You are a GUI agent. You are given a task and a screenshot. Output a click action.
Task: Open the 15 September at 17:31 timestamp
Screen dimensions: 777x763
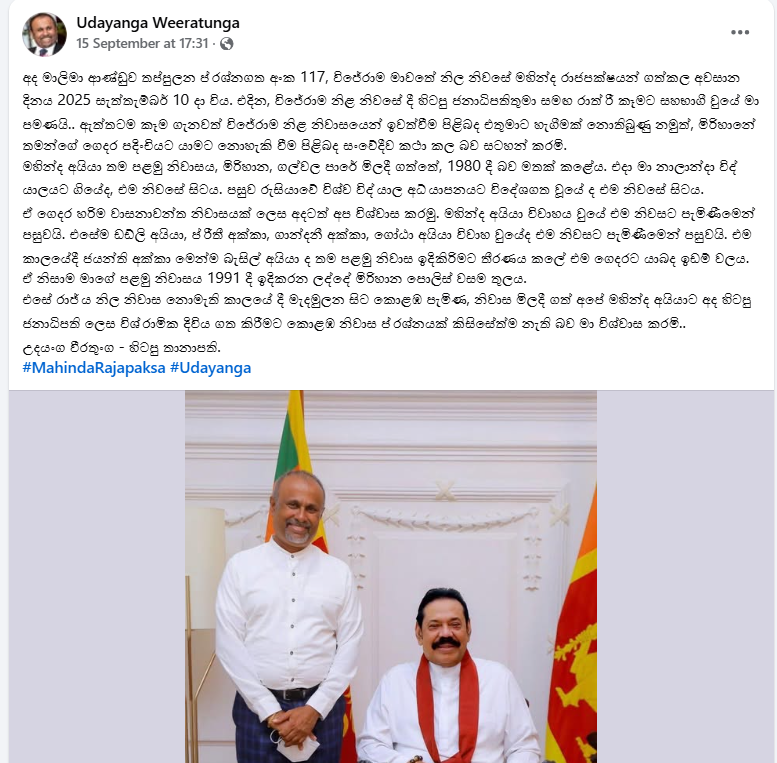(x=142, y=44)
